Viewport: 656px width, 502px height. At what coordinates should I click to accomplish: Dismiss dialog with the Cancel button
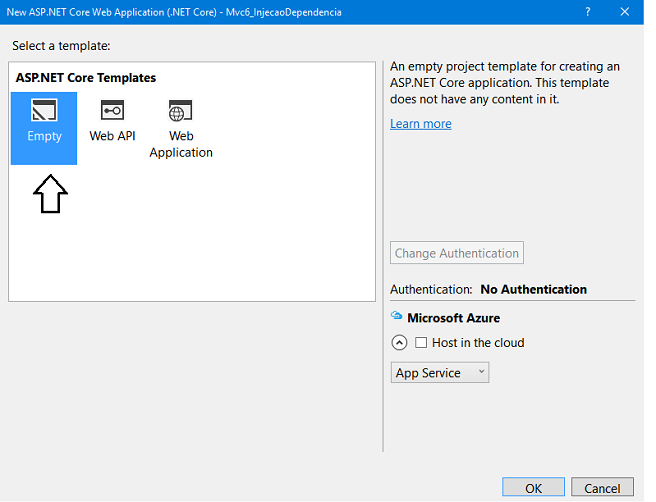[x=602, y=488]
